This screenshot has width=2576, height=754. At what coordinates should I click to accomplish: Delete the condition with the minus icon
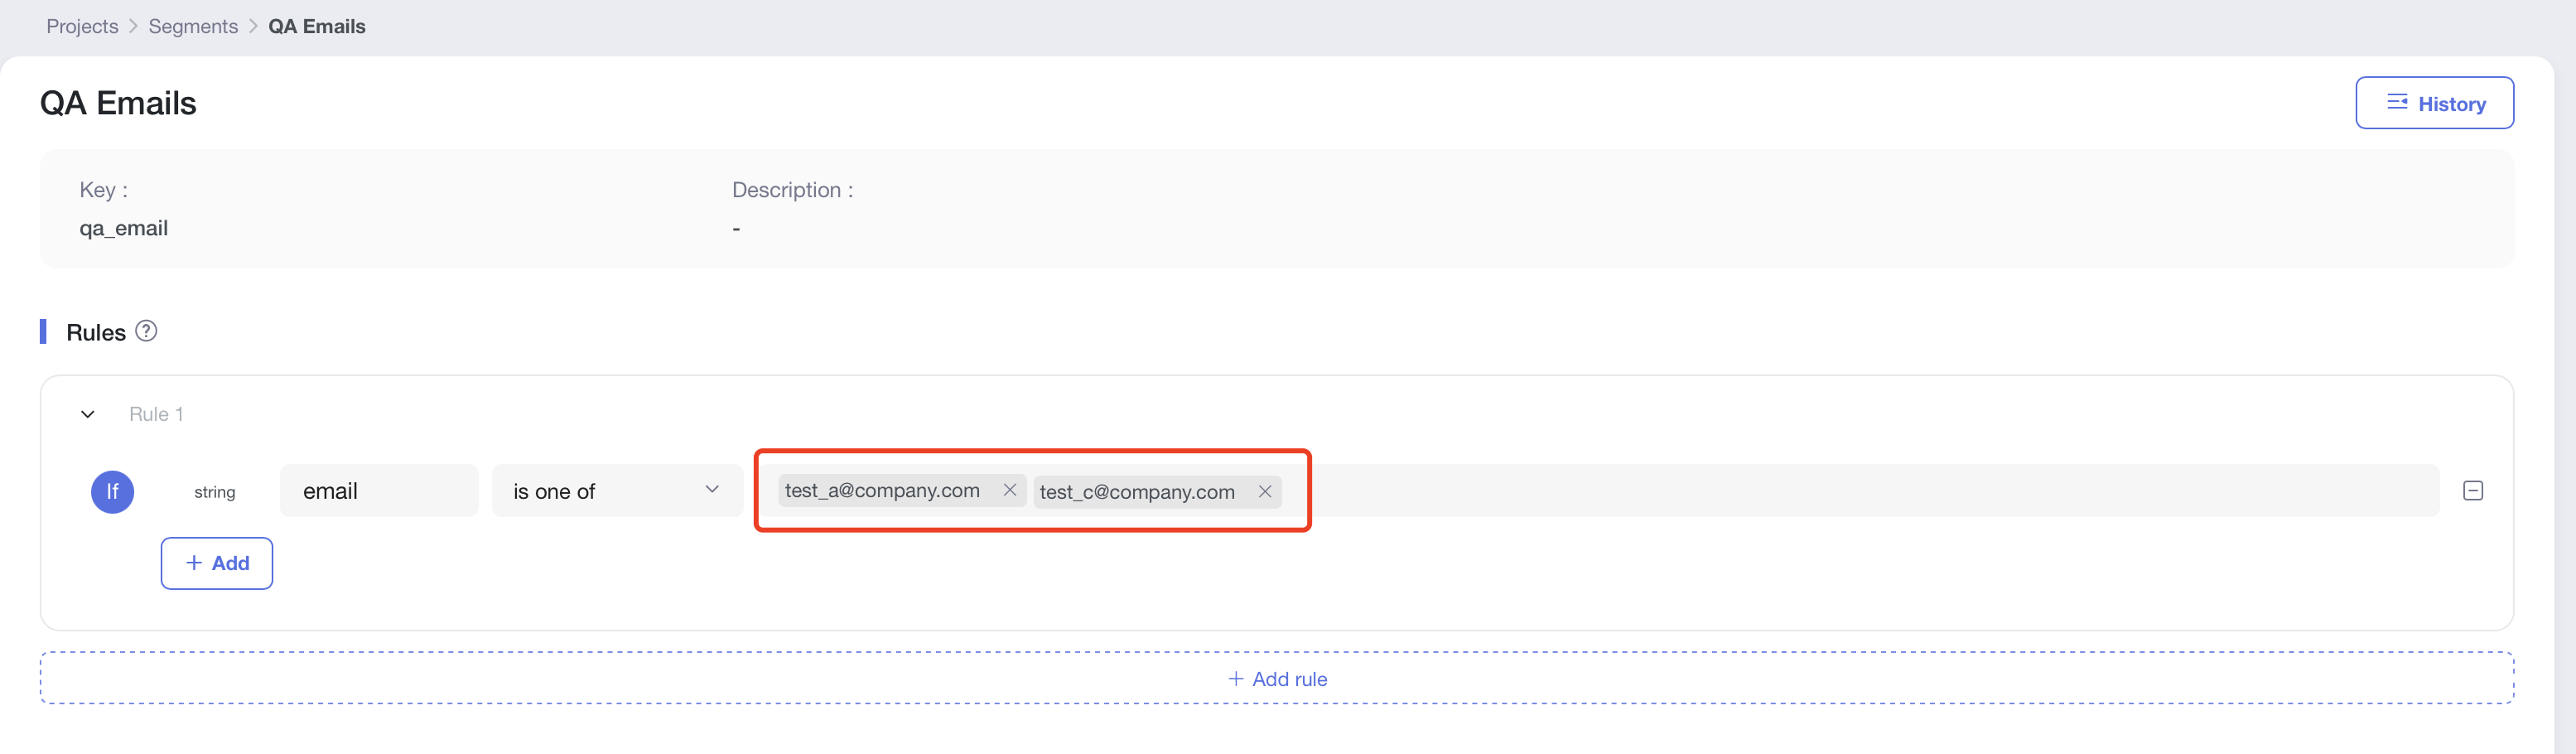[2472, 491]
